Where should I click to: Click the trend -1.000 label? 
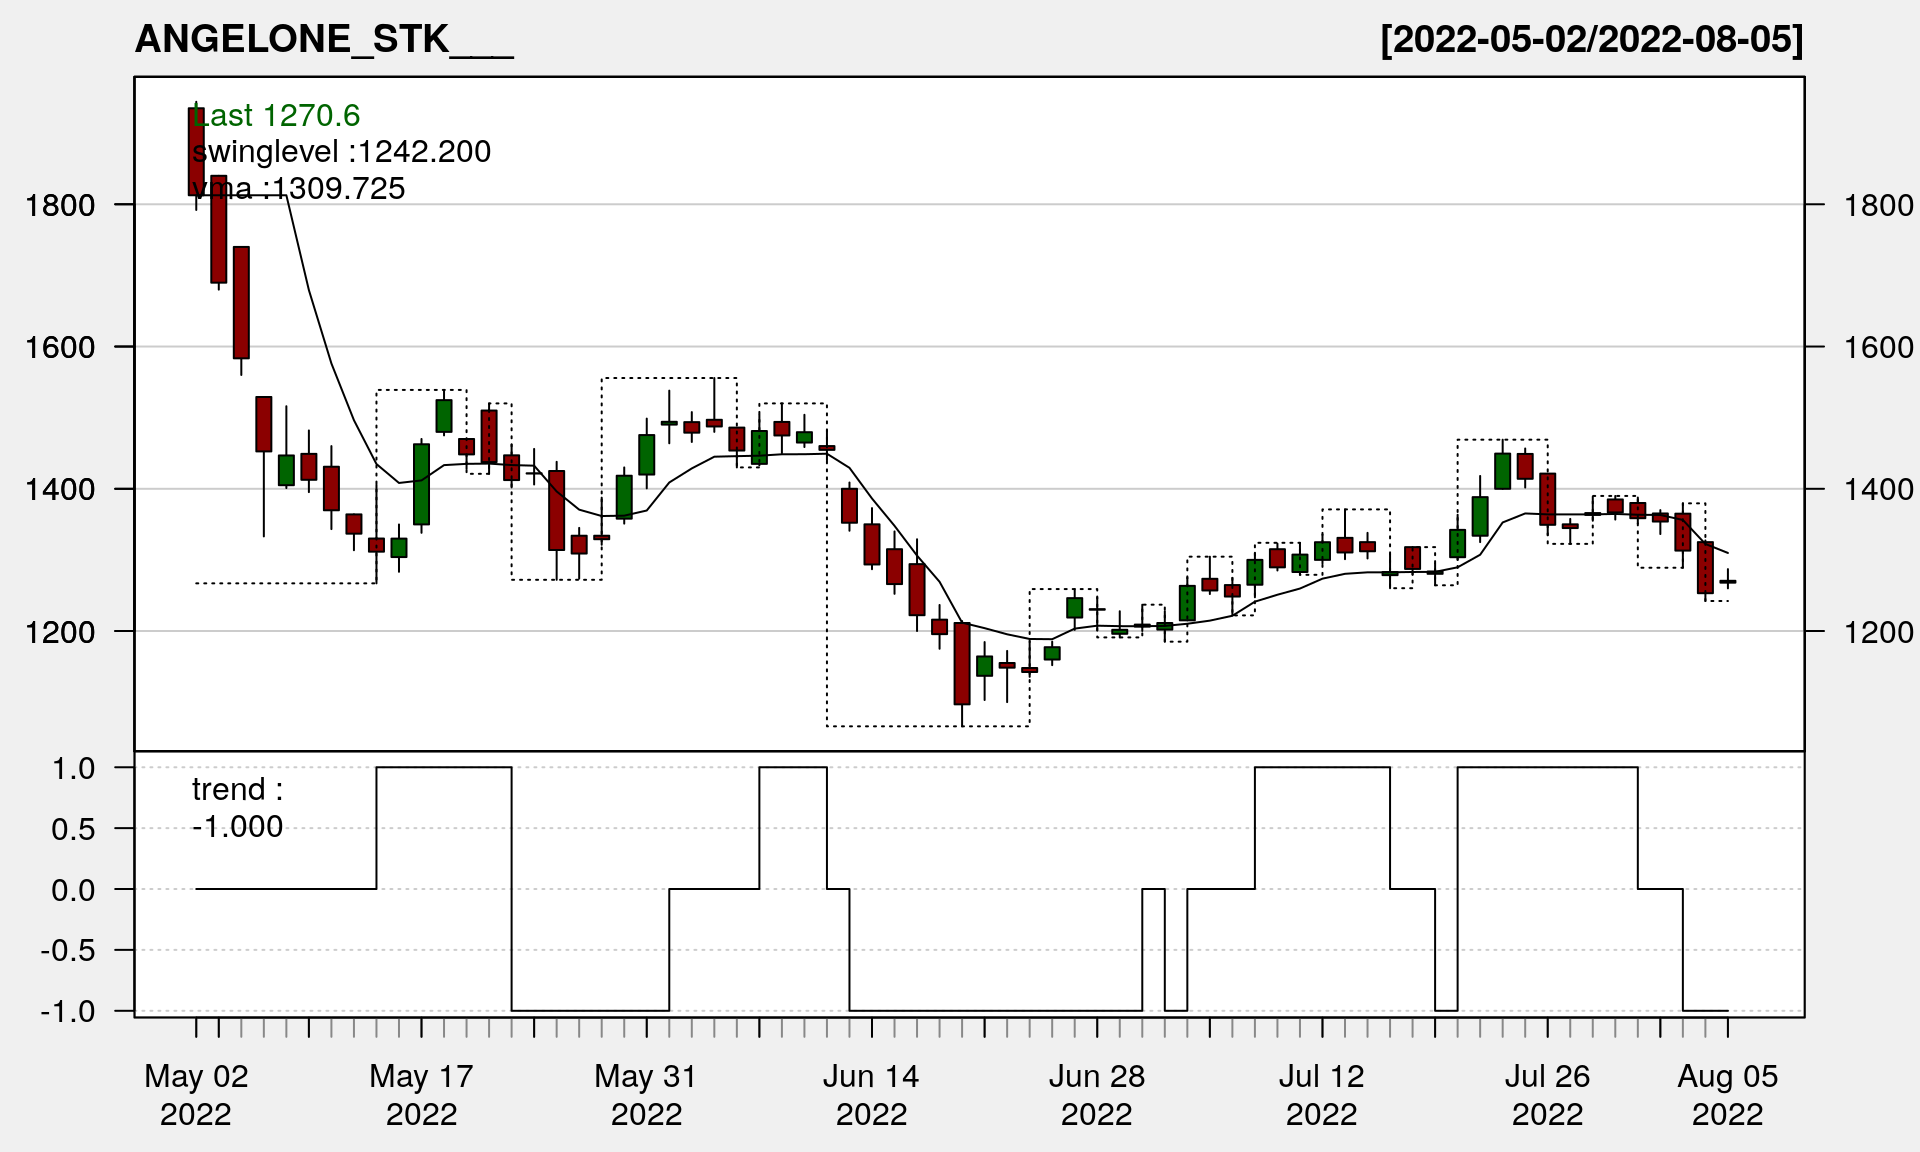(237, 808)
